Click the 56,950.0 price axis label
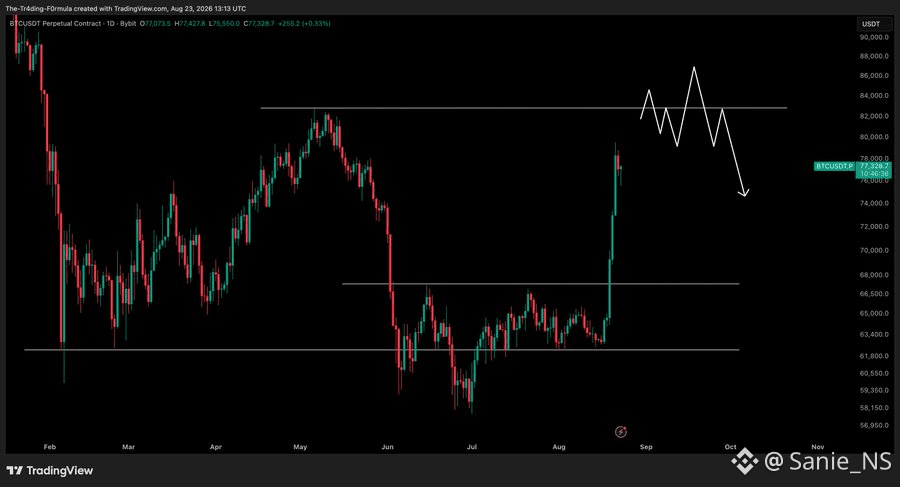 [x=874, y=426]
